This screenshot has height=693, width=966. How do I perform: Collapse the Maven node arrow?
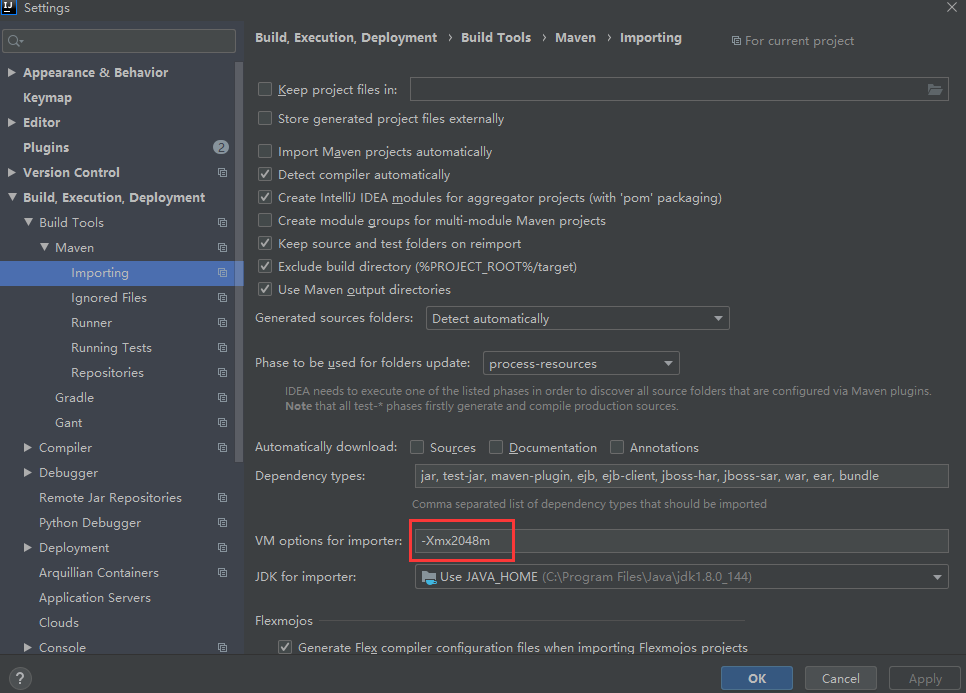[x=44, y=248]
